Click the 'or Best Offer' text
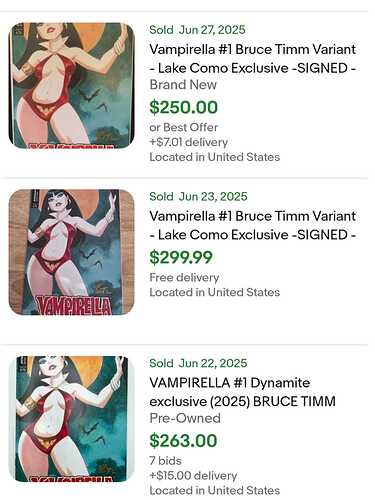 tap(184, 127)
